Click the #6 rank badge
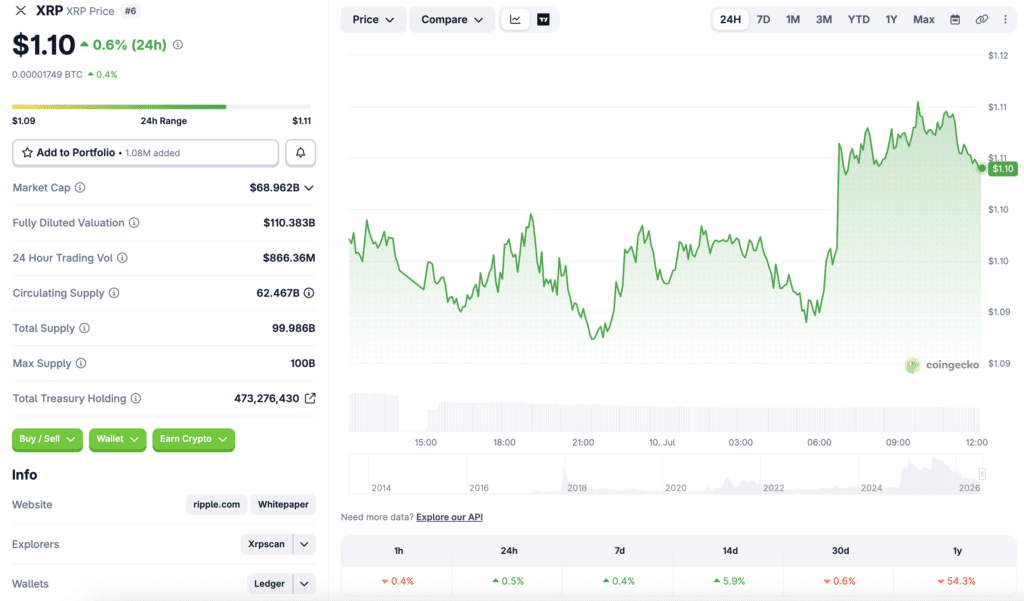Viewport: 1024px width, 601px height. pos(131,11)
